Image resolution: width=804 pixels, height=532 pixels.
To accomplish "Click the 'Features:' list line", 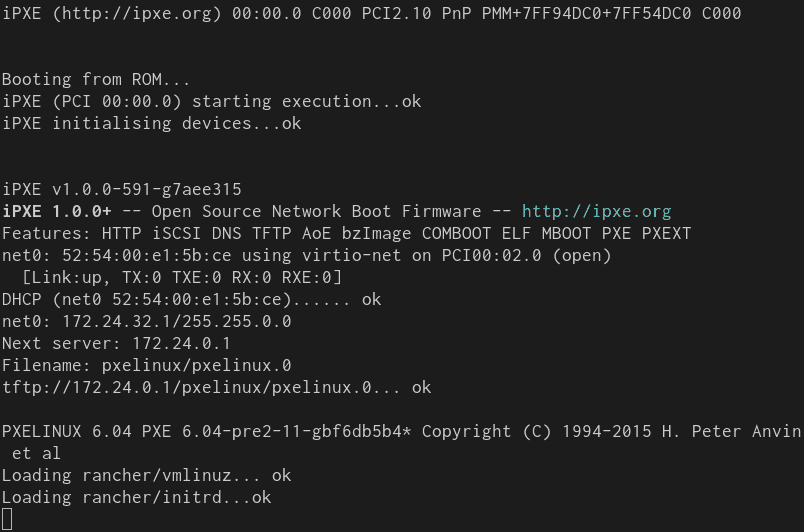I will [347, 233].
